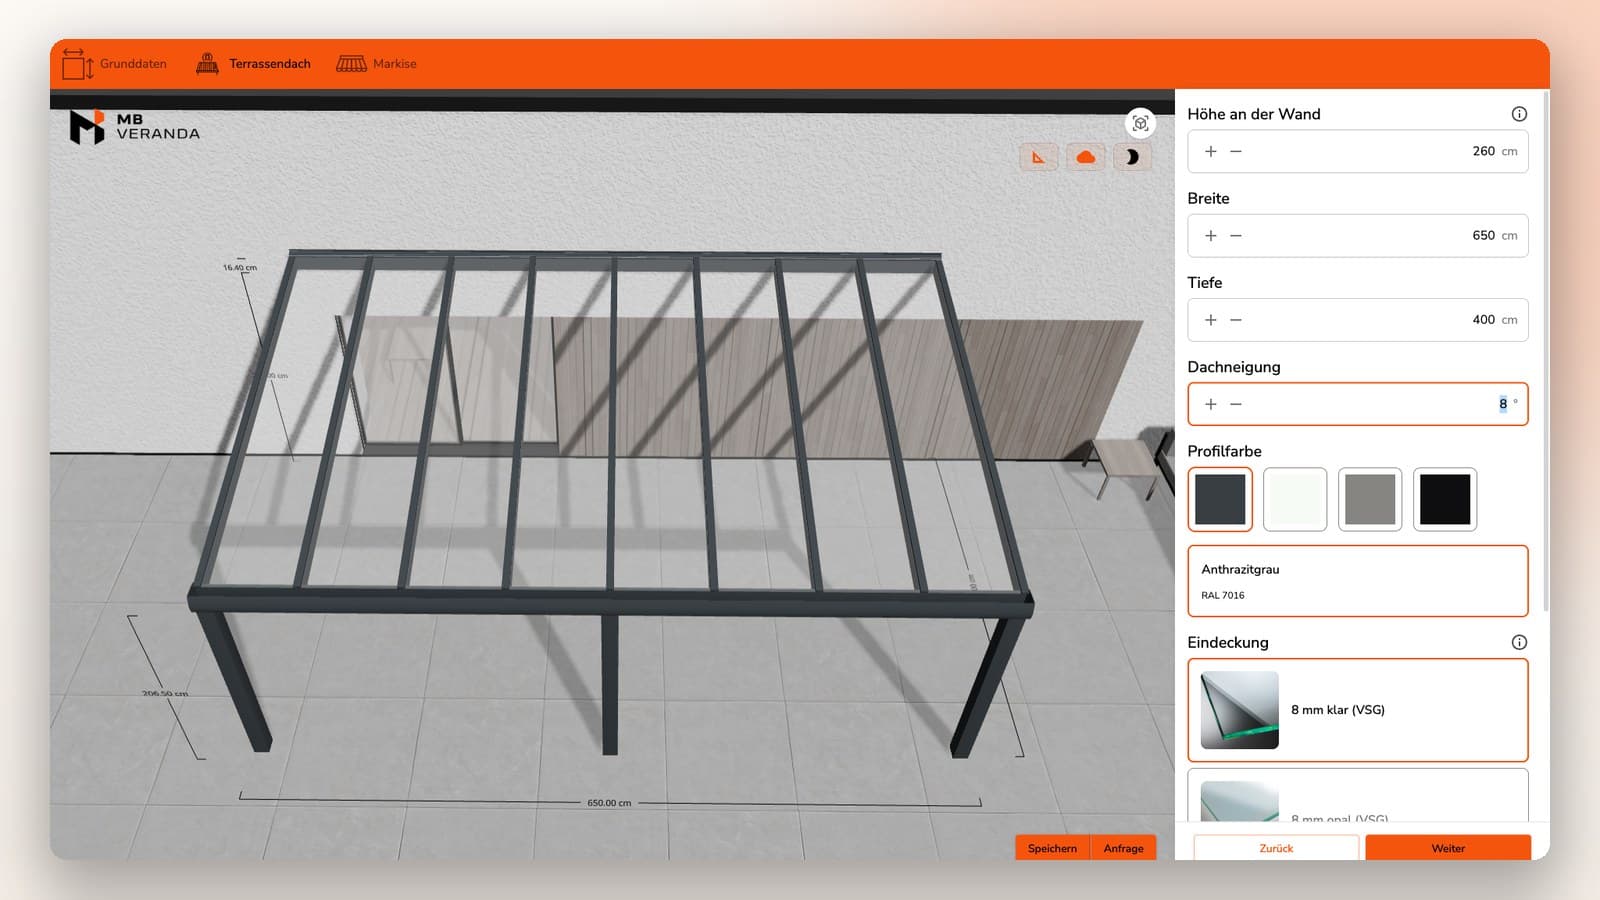Select the black profile color swatch
This screenshot has width=1600, height=900.
tap(1445, 499)
